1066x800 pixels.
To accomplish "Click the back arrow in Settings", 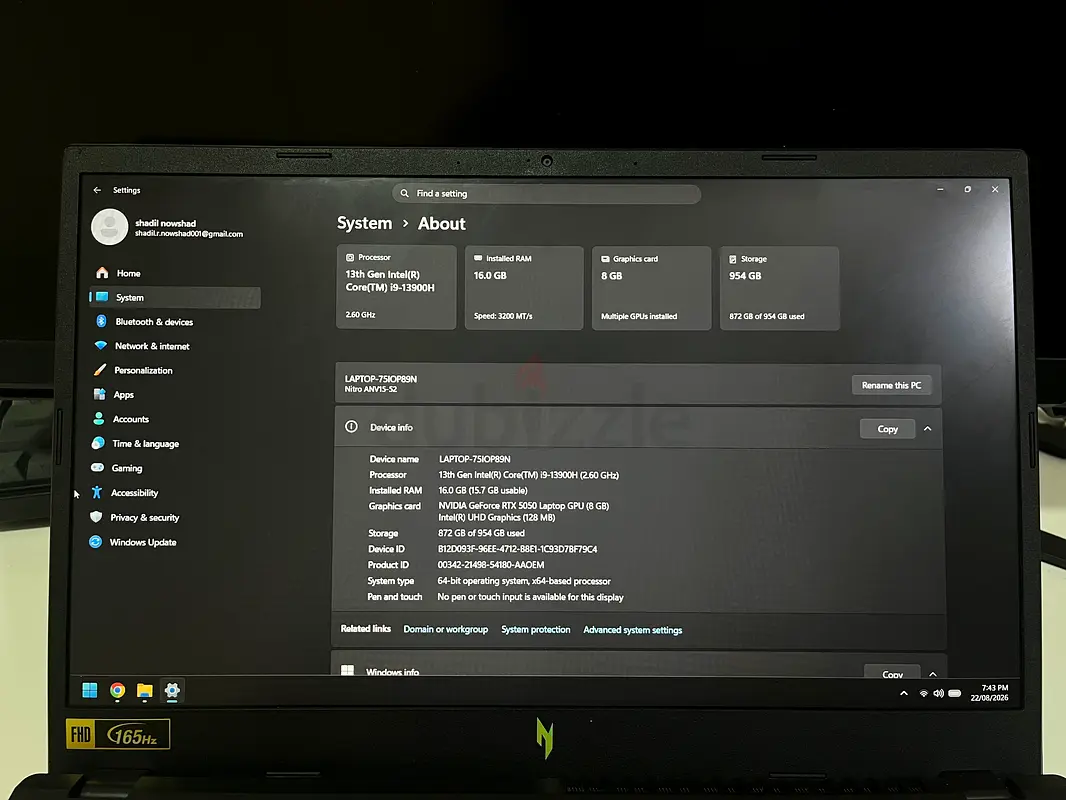I will (97, 190).
